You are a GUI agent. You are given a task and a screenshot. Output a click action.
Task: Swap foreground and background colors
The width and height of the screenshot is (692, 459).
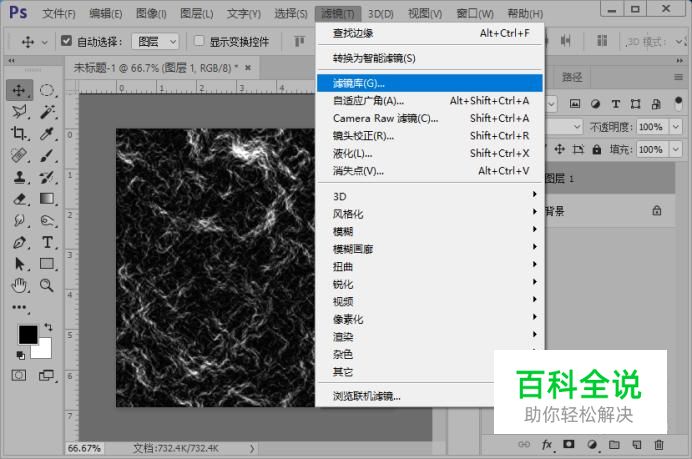48,327
